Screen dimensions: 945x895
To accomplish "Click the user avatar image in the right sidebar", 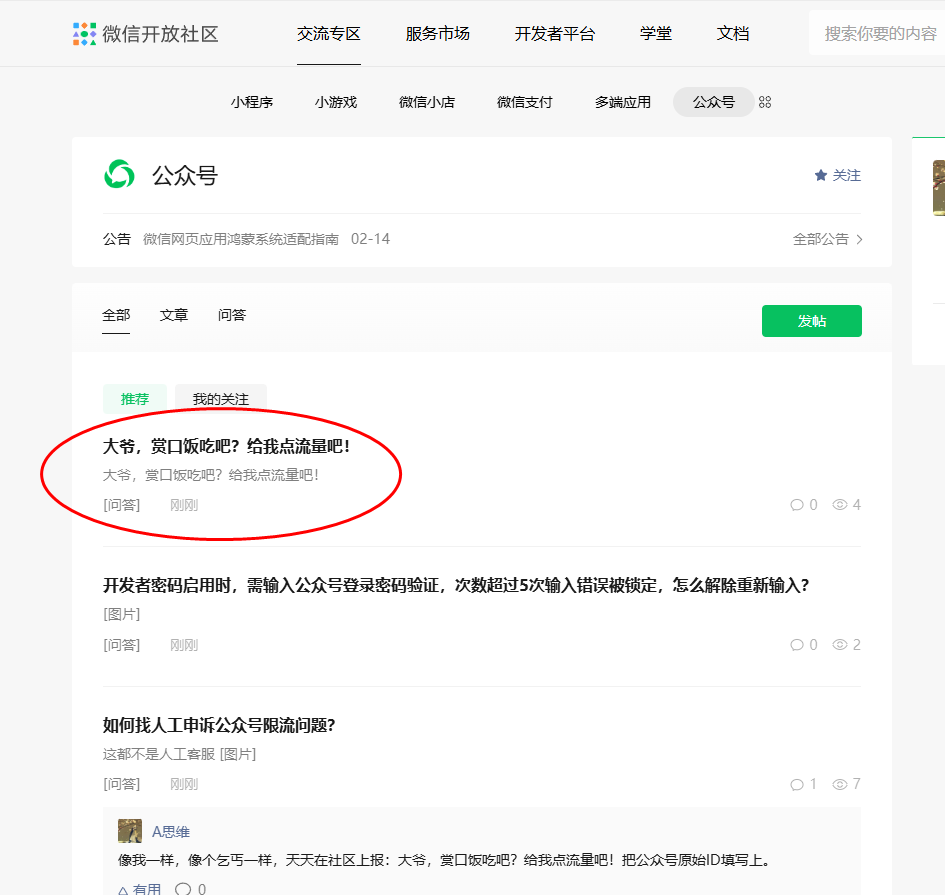I will coord(938,187).
